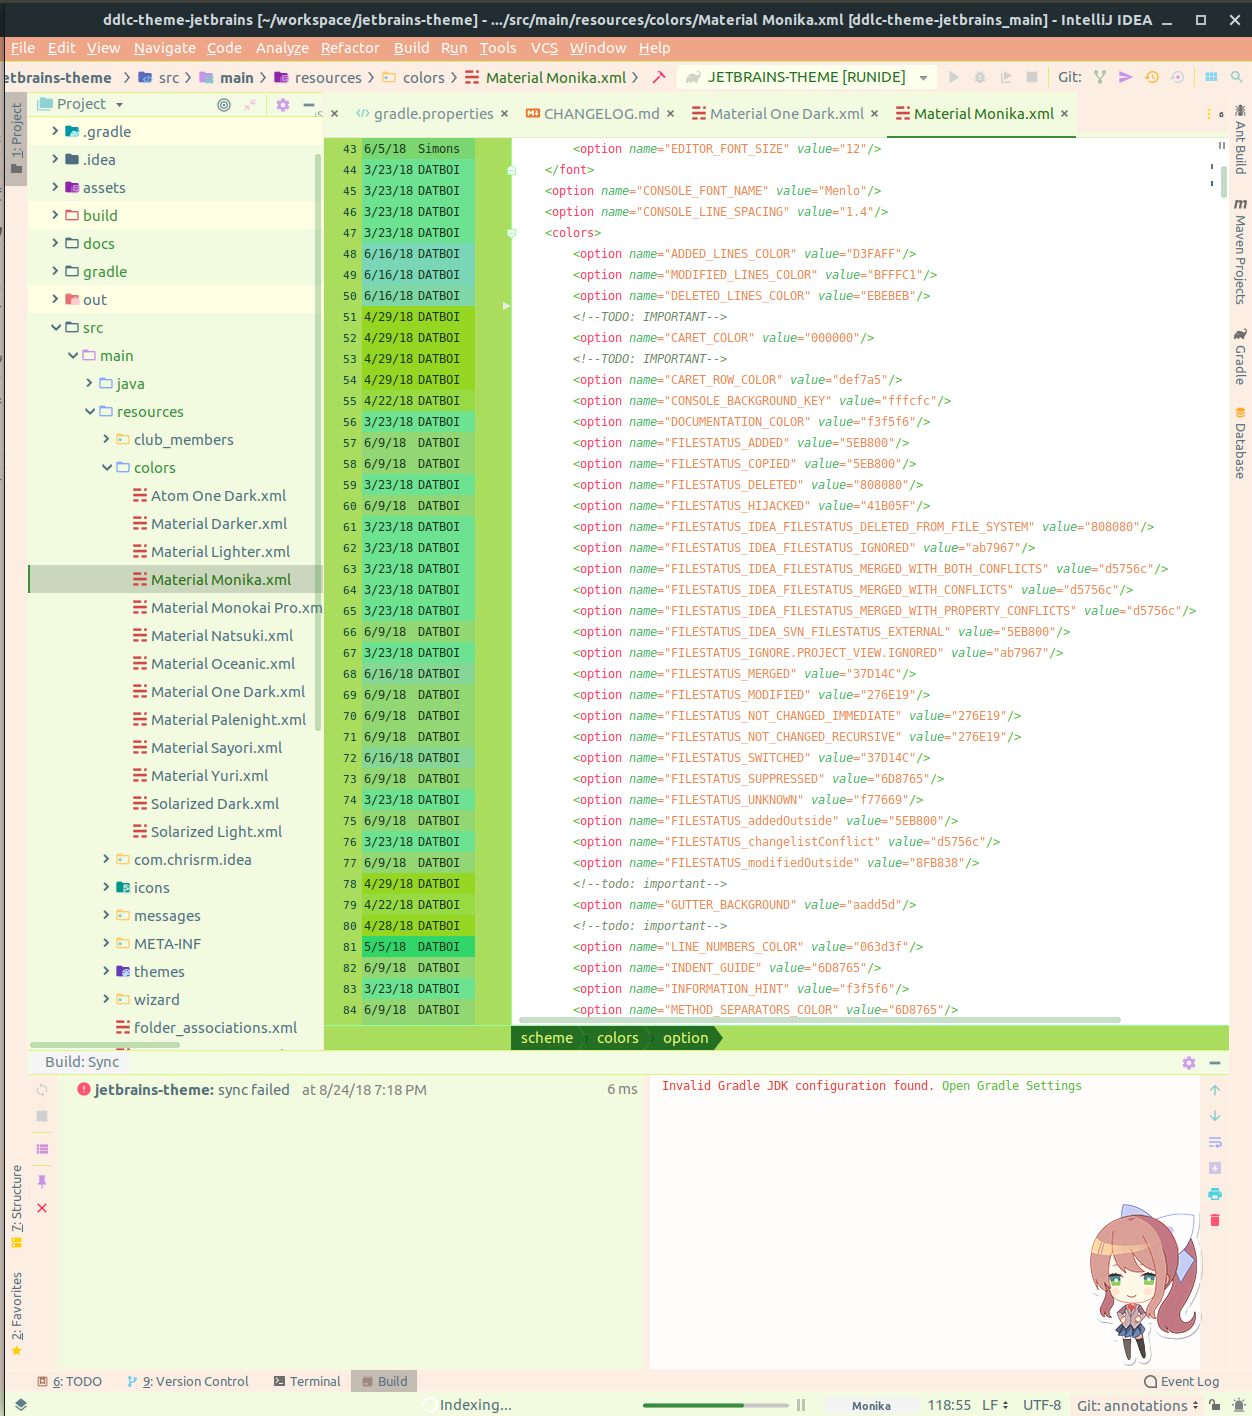1252x1416 pixels.
Task: Click the purple Push commits icon
Action: coord(1126,77)
